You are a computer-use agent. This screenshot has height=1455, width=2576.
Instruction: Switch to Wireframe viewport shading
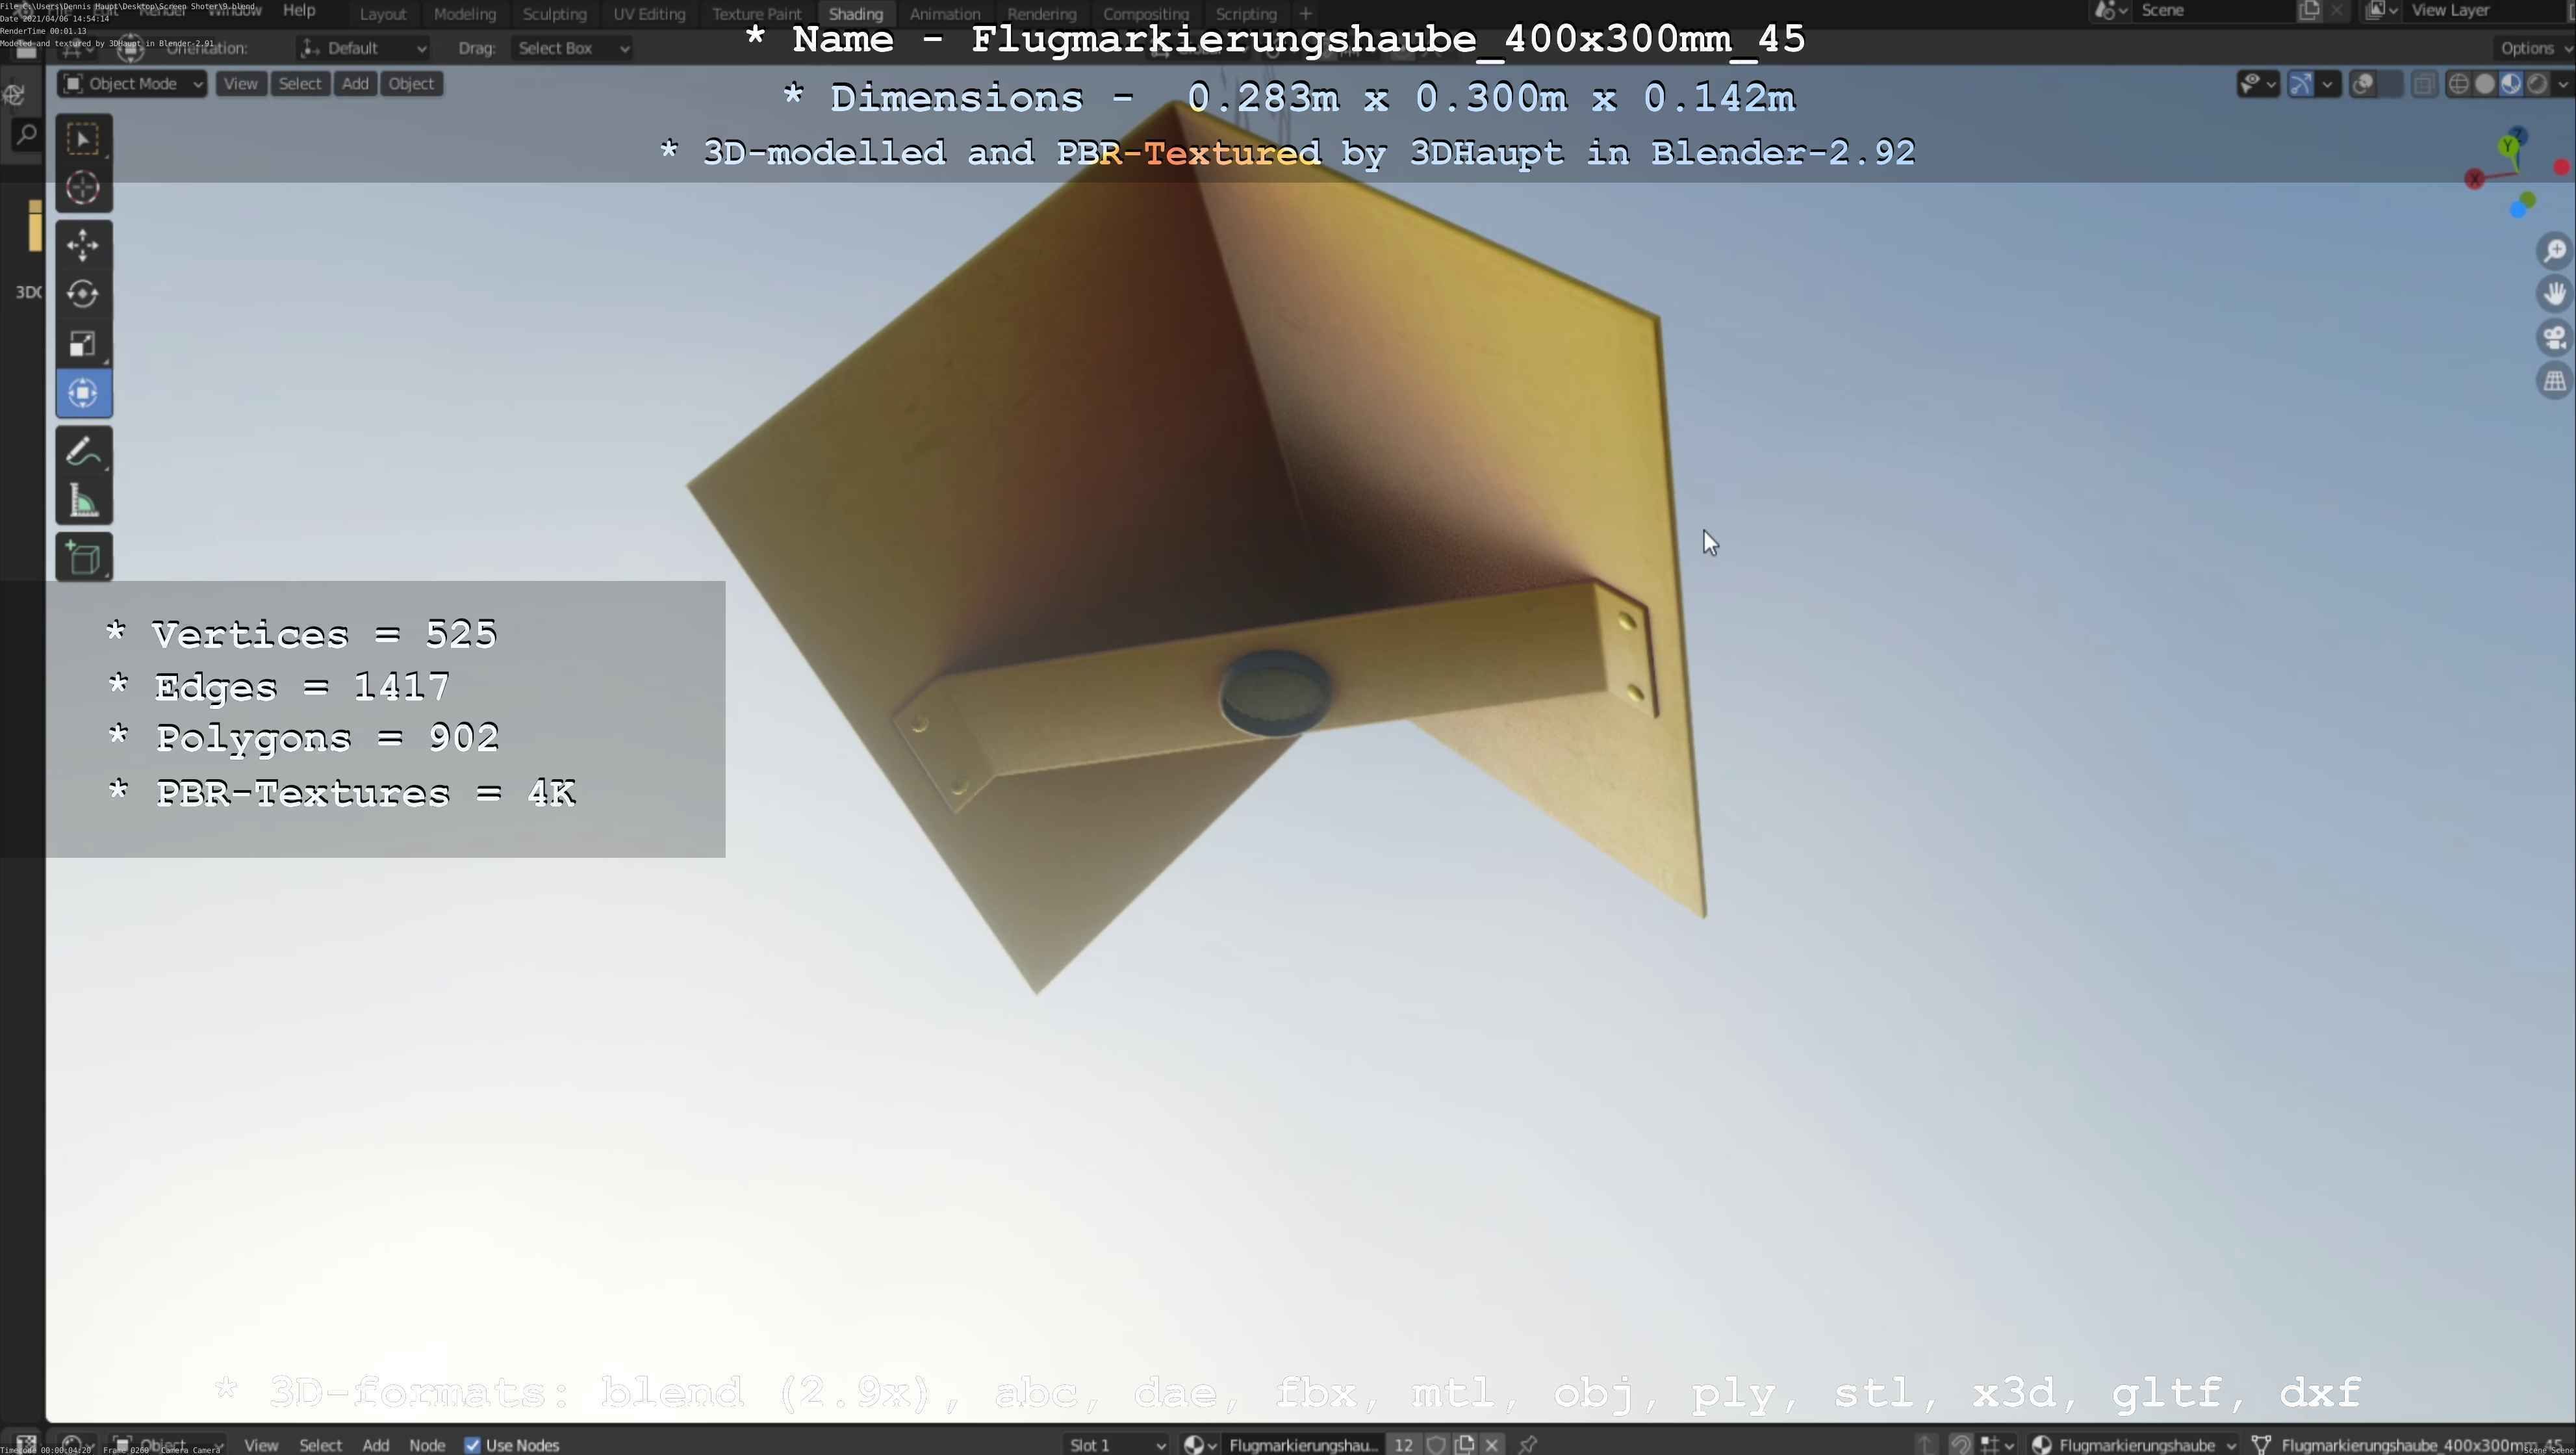coord(2459,84)
